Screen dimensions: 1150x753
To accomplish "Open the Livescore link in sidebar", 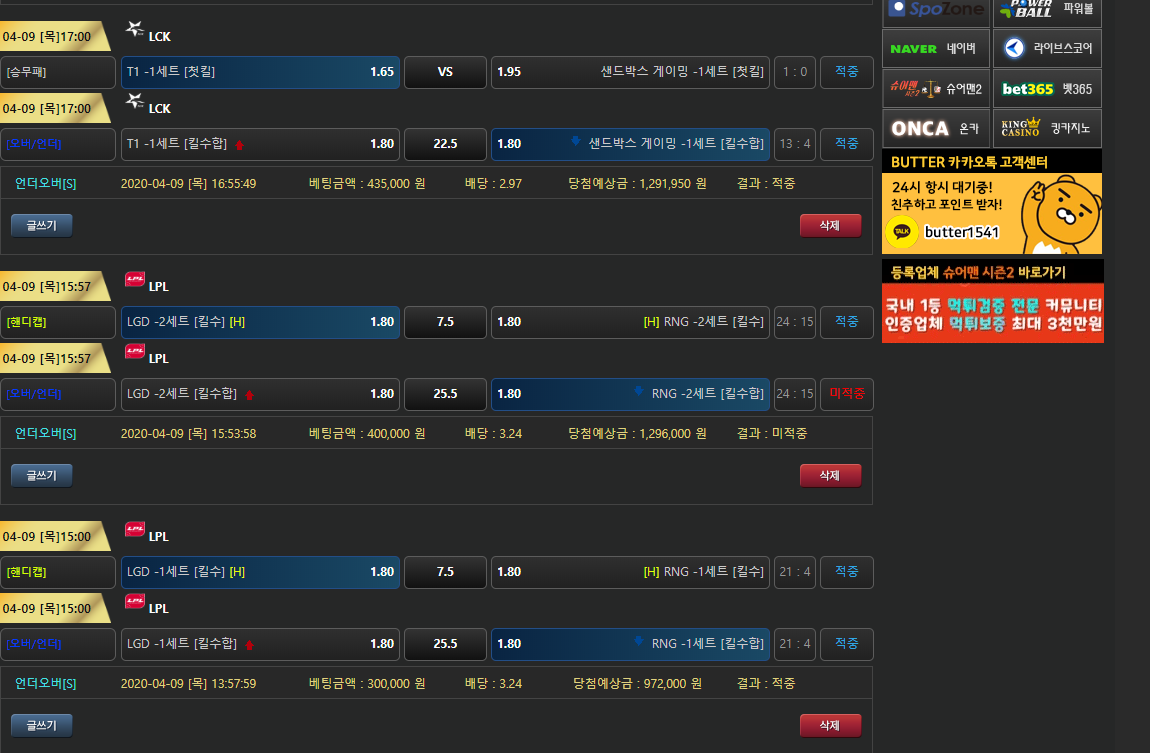I will point(1047,48).
